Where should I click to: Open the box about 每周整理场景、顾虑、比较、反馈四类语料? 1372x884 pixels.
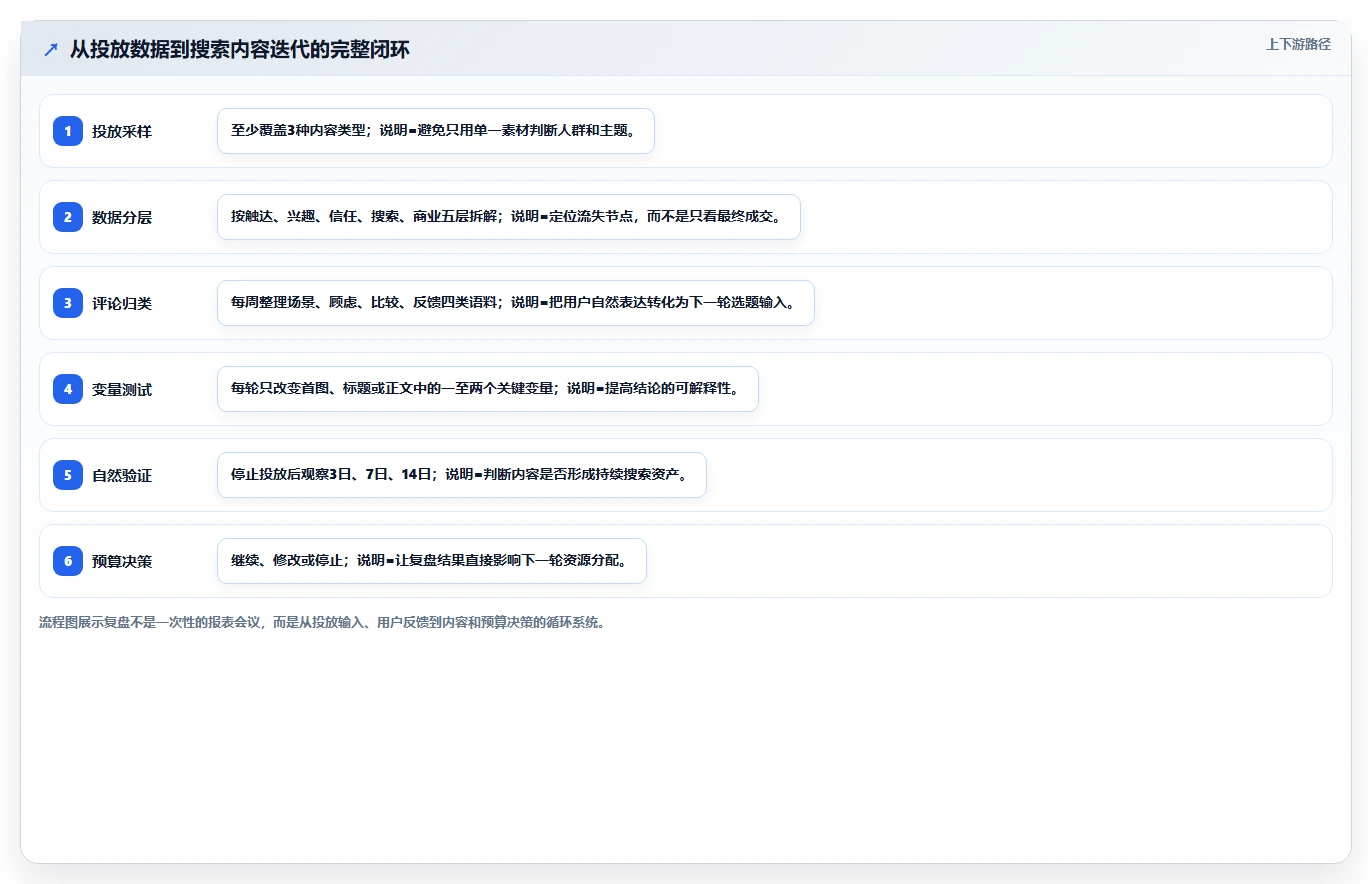(516, 303)
